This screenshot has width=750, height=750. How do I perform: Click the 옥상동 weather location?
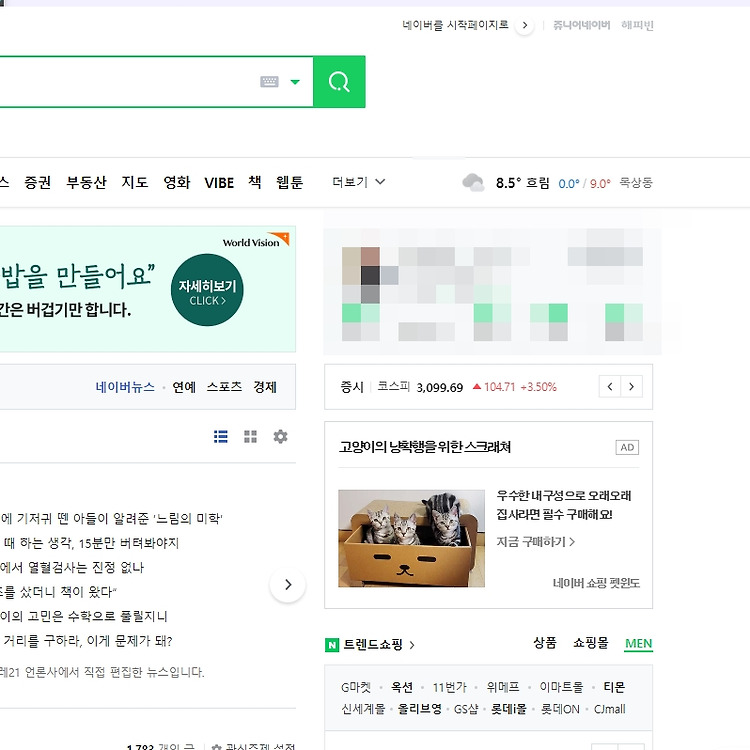(636, 183)
